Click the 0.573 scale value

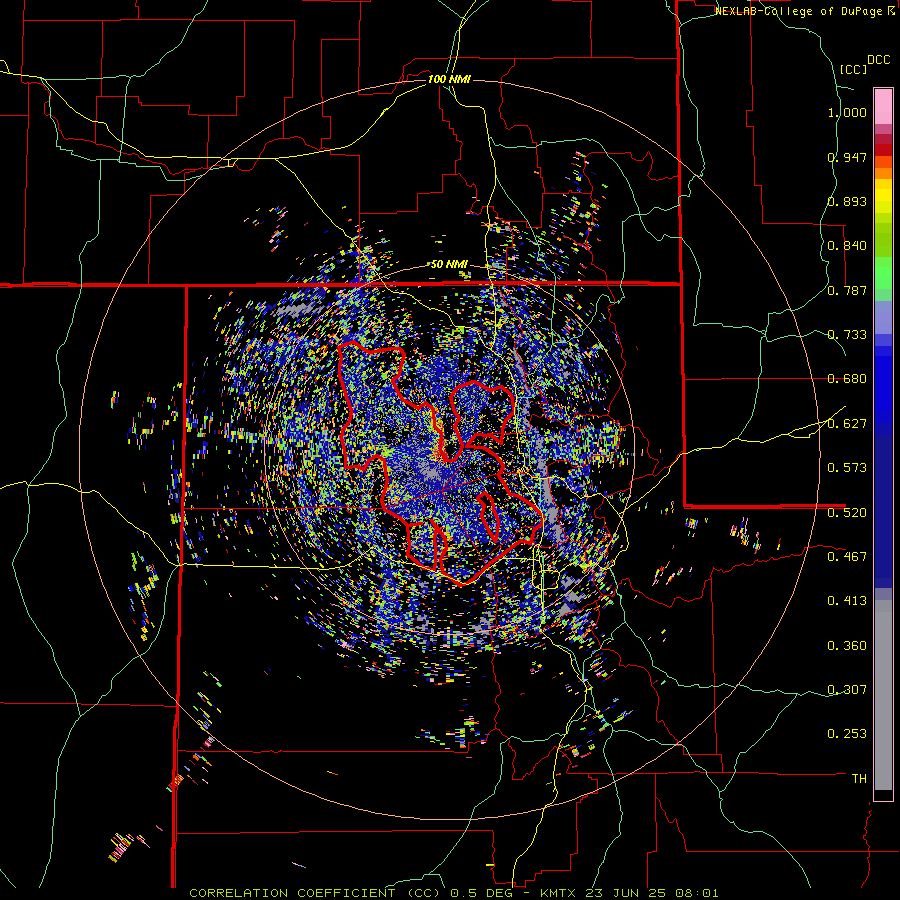(x=847, y=468)
